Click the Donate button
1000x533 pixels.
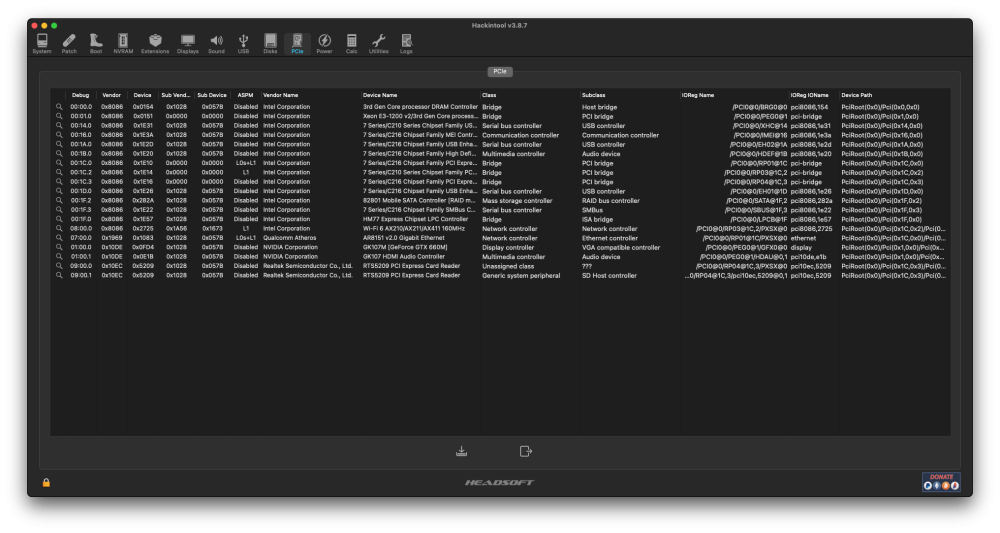coord(941,482)
